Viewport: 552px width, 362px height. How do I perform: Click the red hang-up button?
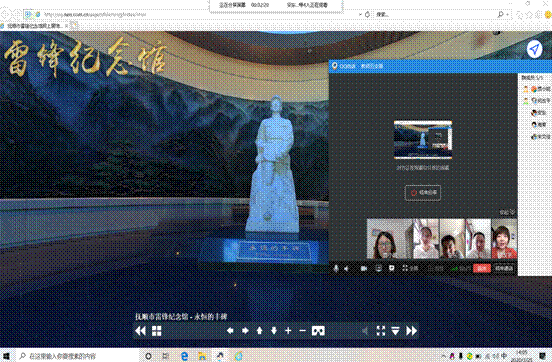pyautogui.click(x=482, y=268)
